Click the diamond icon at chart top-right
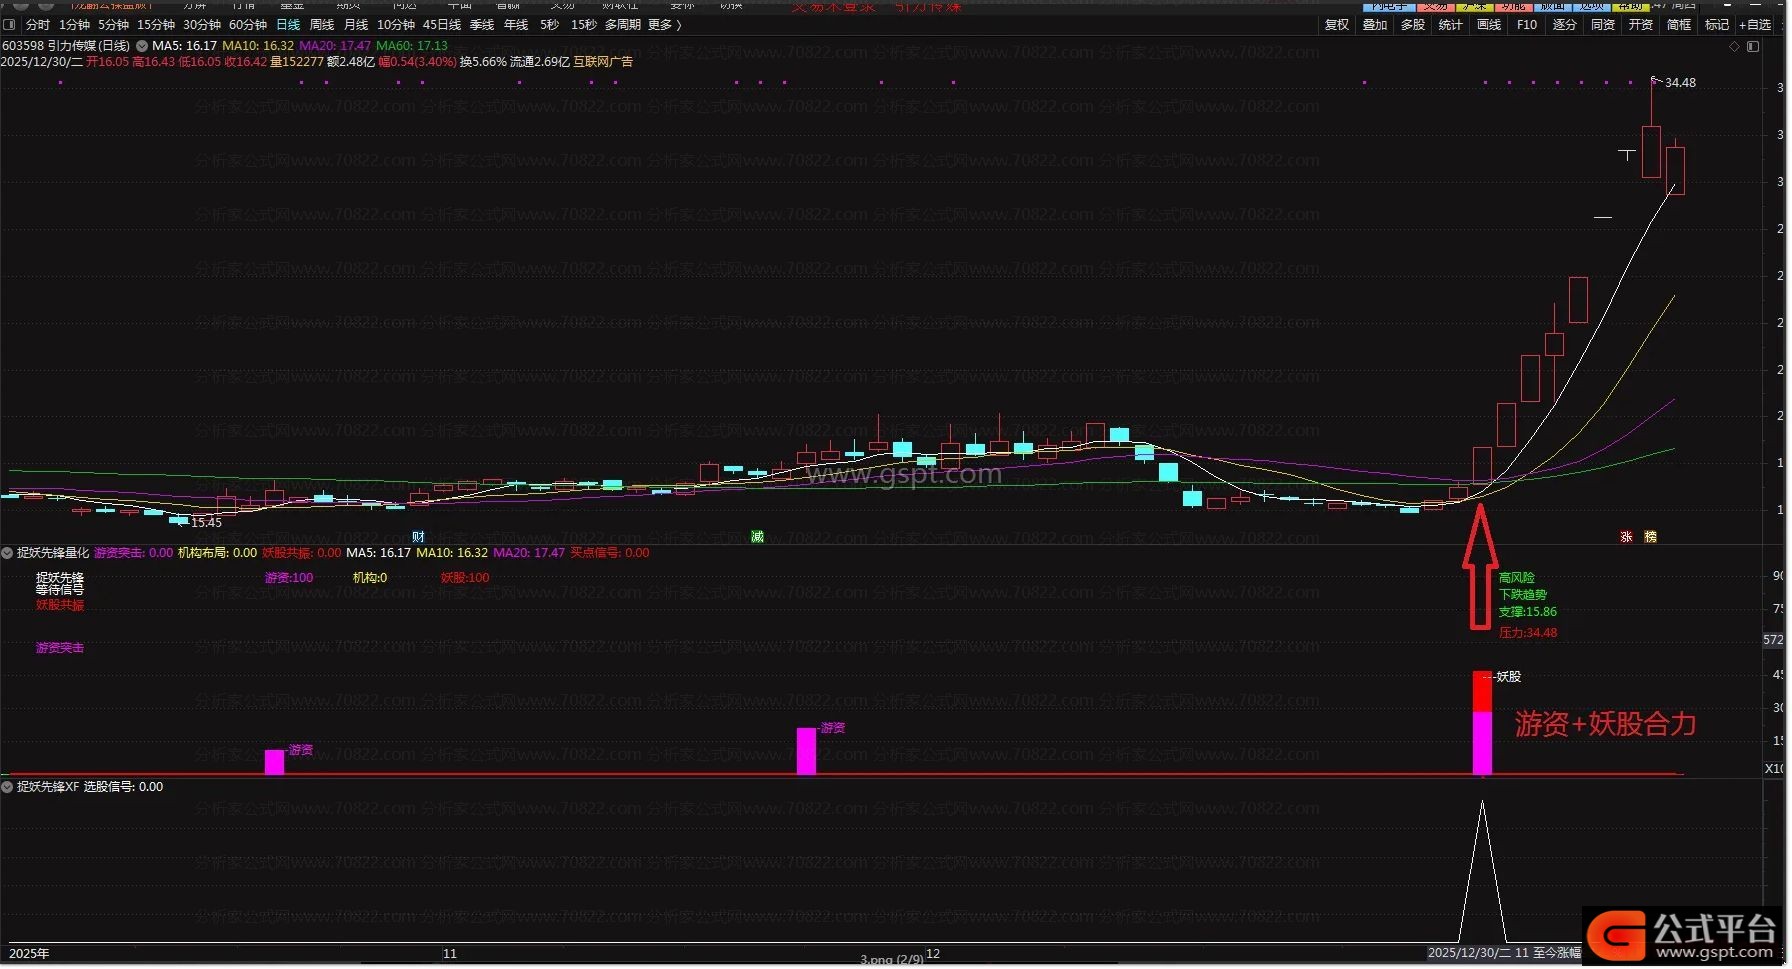 1735,46
